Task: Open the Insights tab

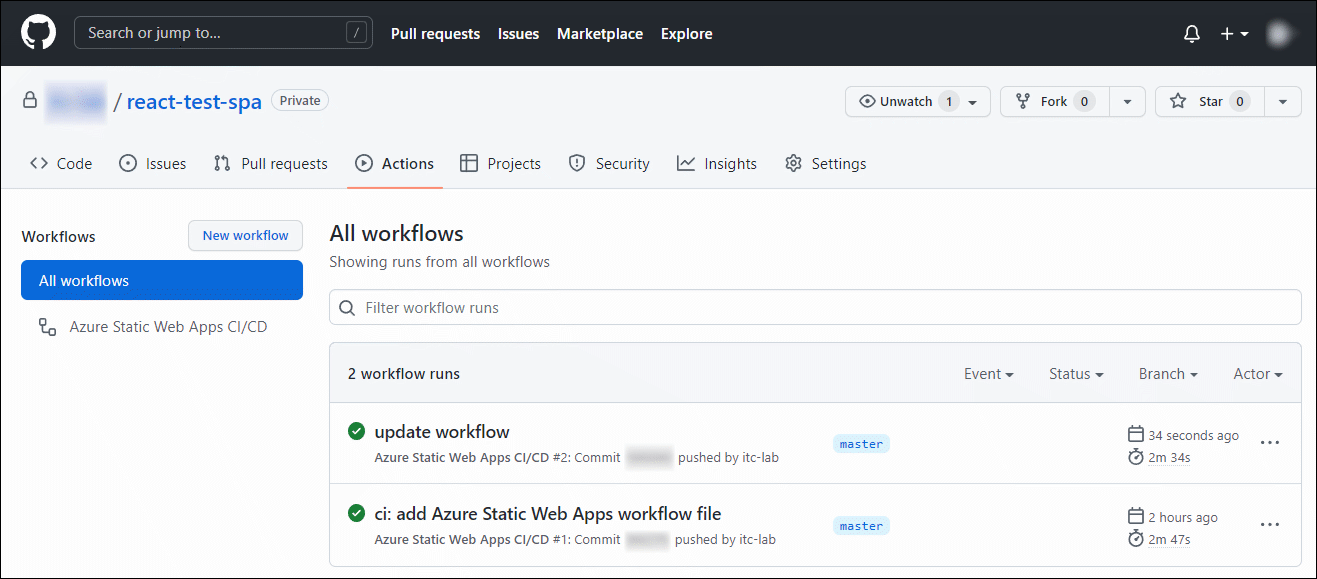Action: click(x=717, y=164)
